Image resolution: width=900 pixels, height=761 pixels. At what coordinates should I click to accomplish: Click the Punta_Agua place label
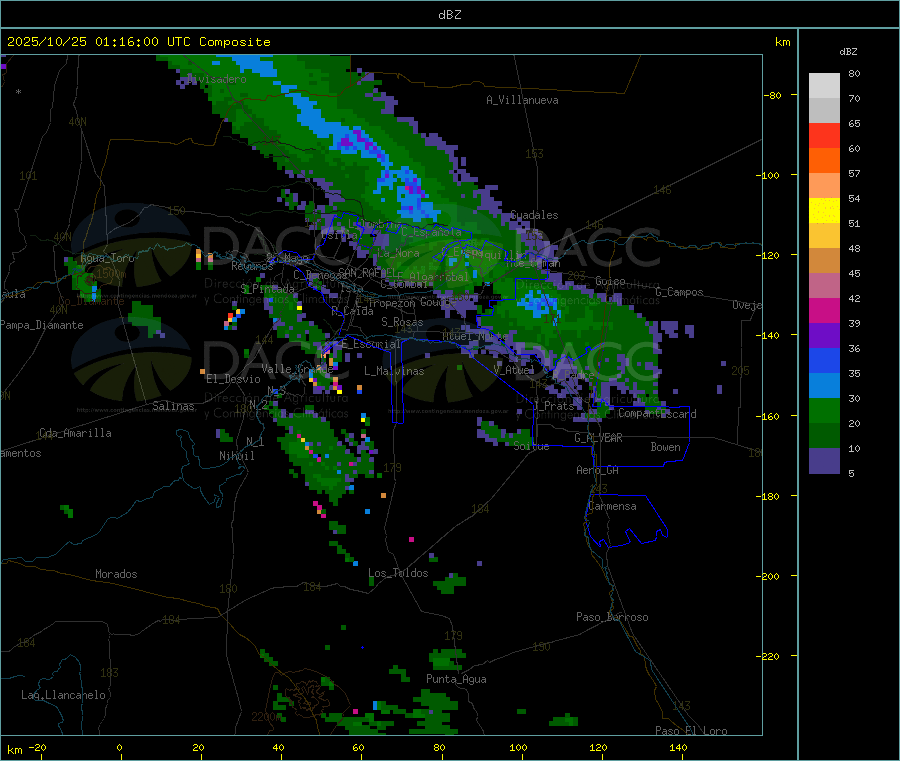[x=456, y=679]
